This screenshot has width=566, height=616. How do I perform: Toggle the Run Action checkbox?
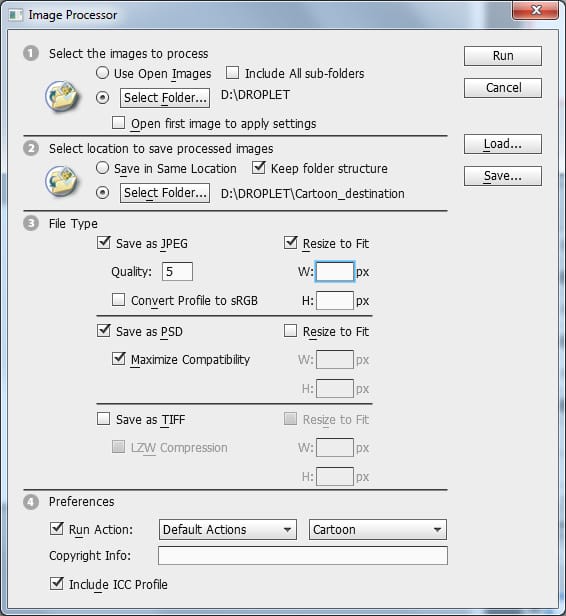click(57, 528)
